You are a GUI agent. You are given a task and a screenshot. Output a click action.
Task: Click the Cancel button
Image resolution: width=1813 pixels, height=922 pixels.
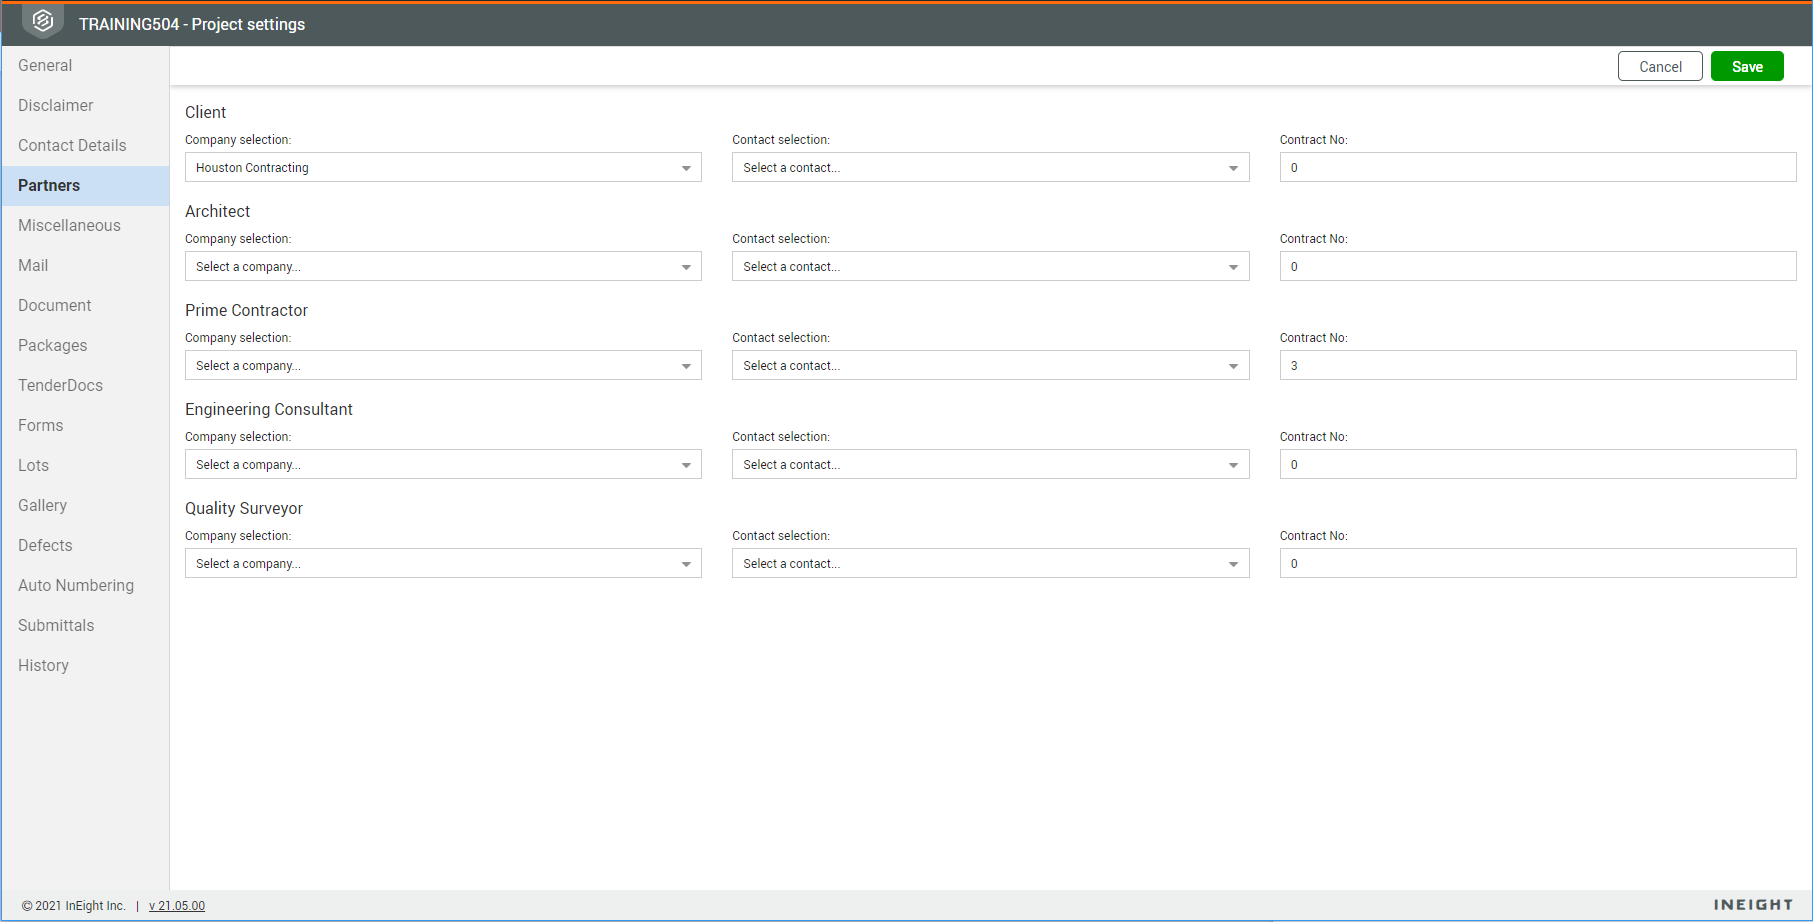point(1660,66)
